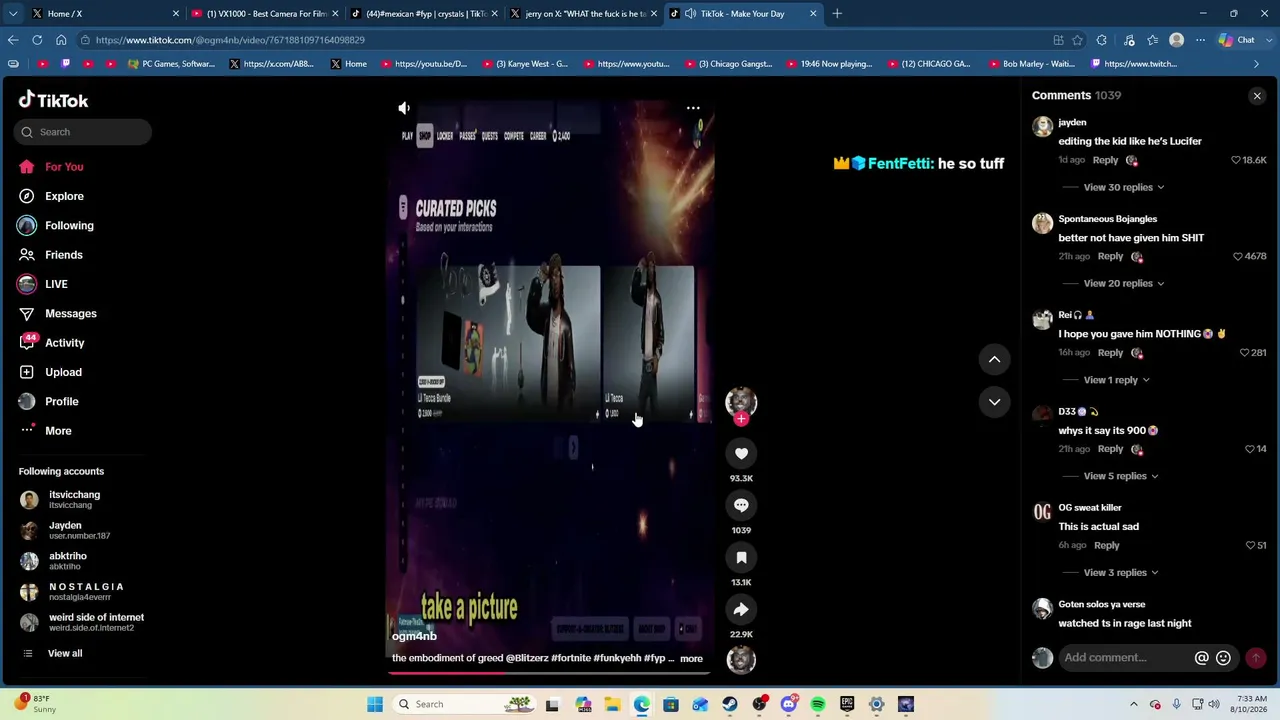
Task: Reply to OG sweat killer's comment
Action: [x=1106, y=546]
